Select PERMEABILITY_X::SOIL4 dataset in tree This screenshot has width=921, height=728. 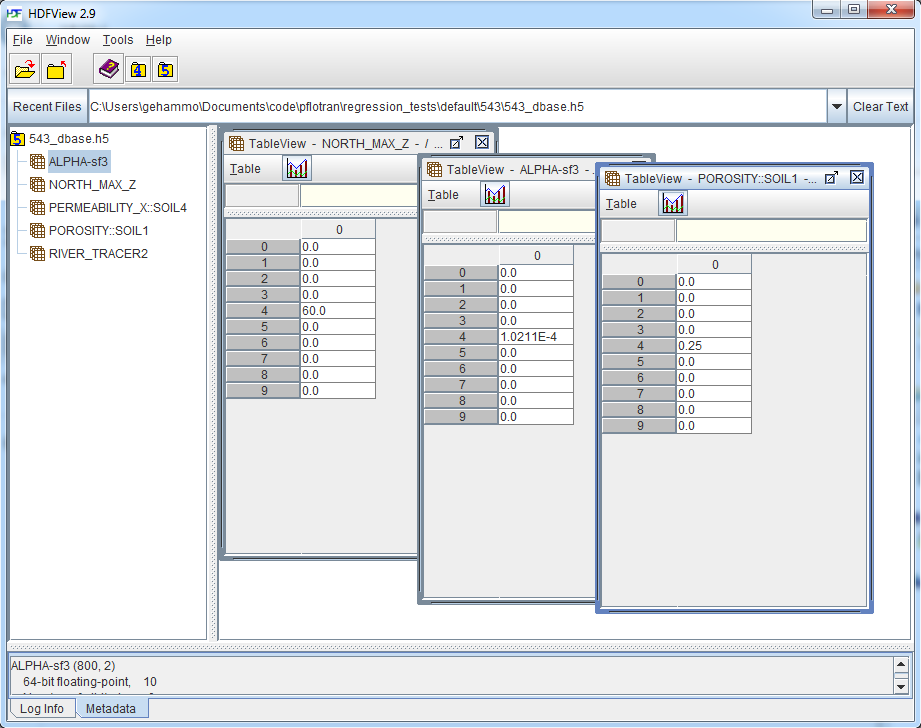pyautogui.click(x=117, y=208)
